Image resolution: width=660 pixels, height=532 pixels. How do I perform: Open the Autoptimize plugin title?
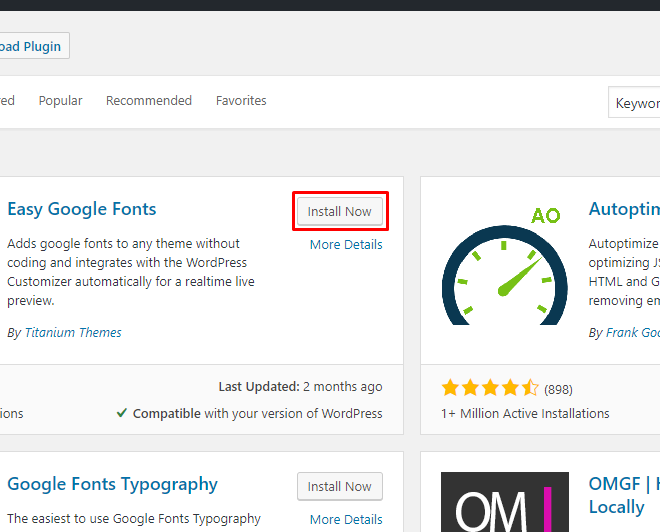click(x=624, y=209)
